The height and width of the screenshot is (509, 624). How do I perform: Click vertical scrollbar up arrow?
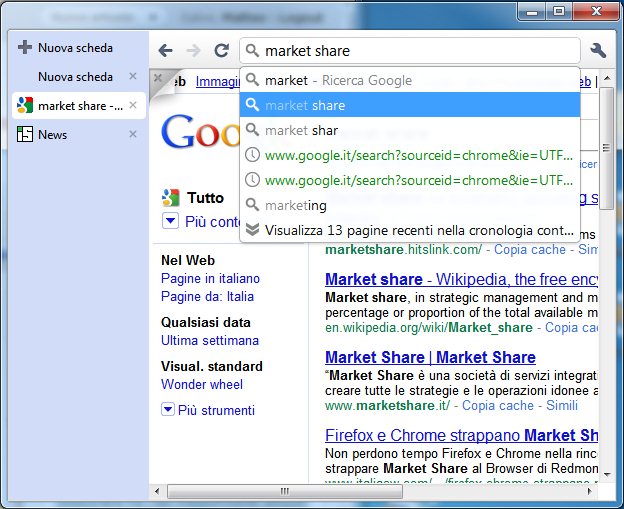click(606, 78)
